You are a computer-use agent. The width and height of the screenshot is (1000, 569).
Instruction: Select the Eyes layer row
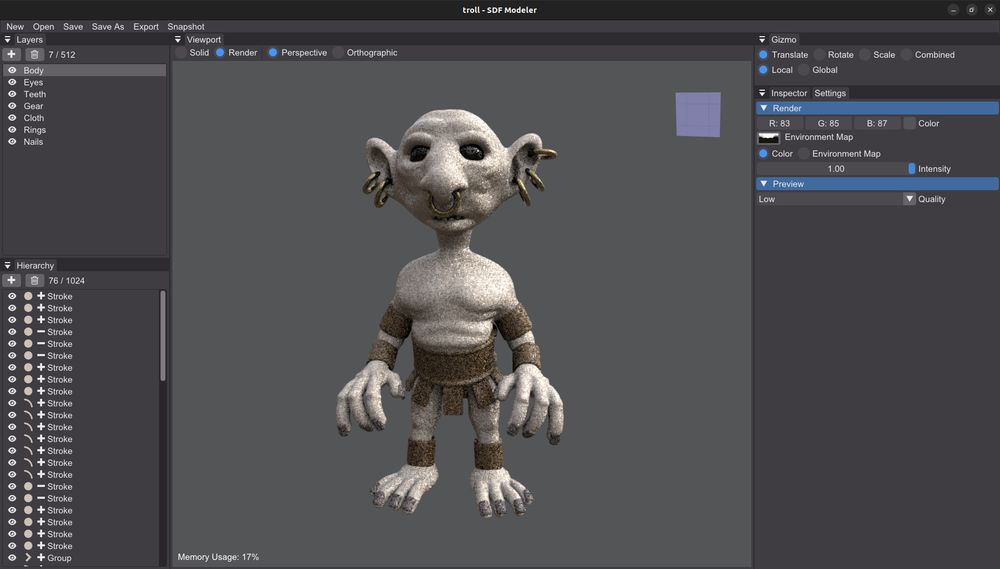[85, 82]
